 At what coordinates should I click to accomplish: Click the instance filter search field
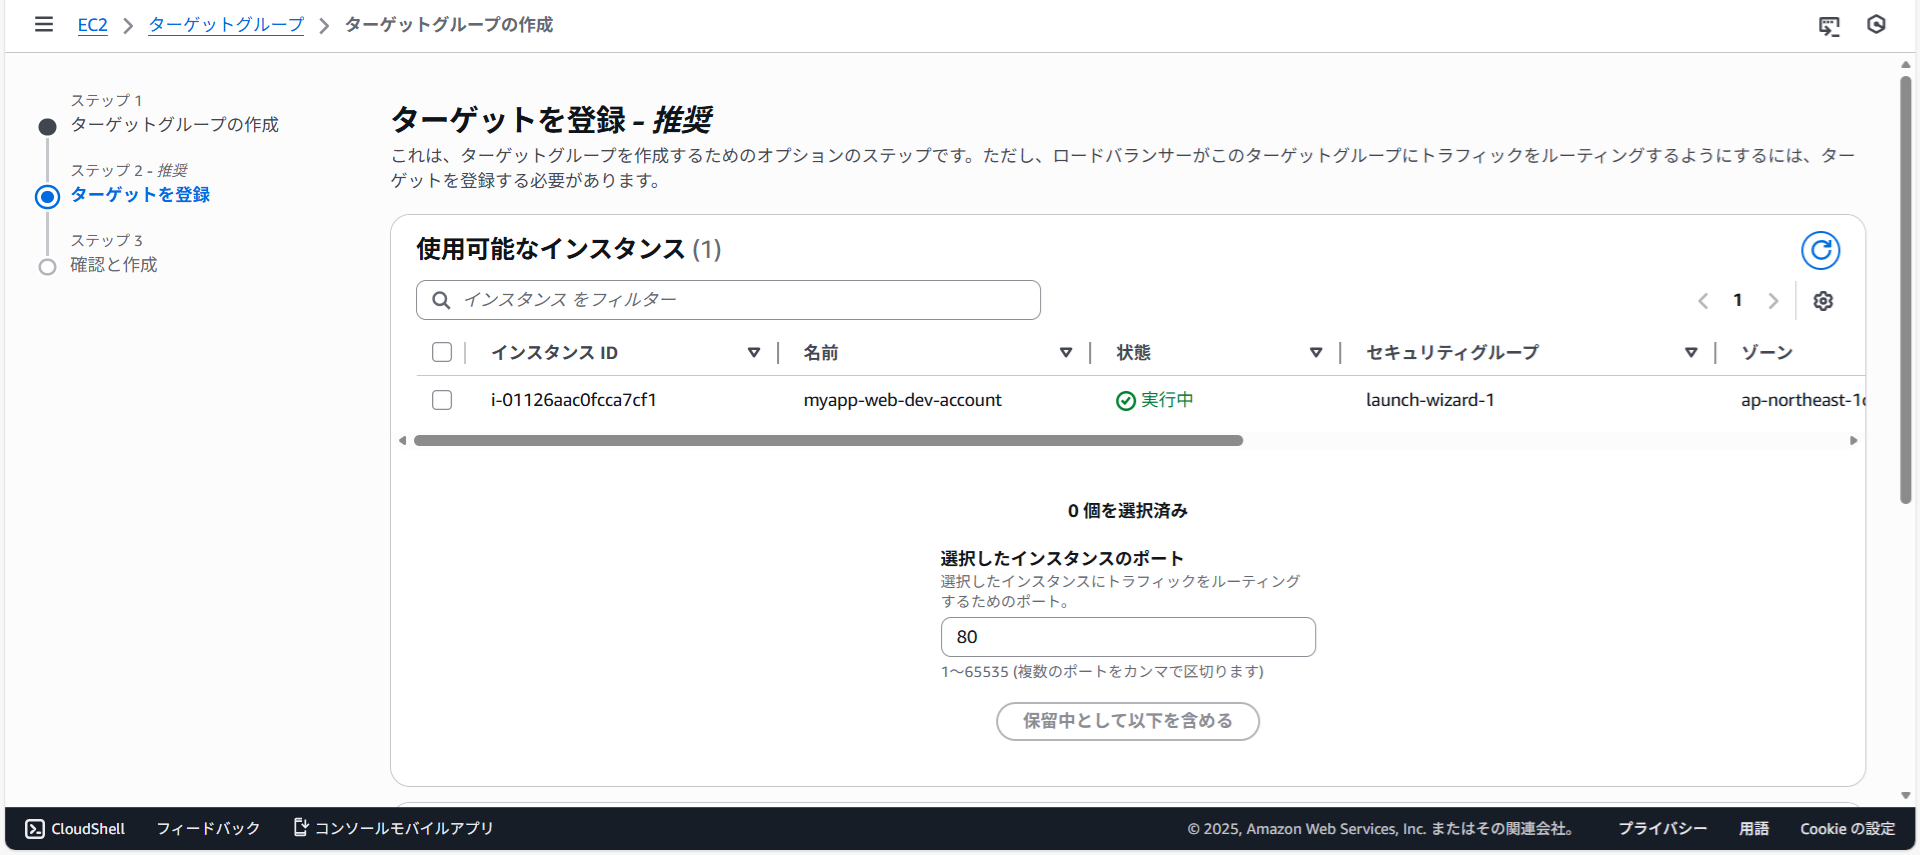coord(728,300)
